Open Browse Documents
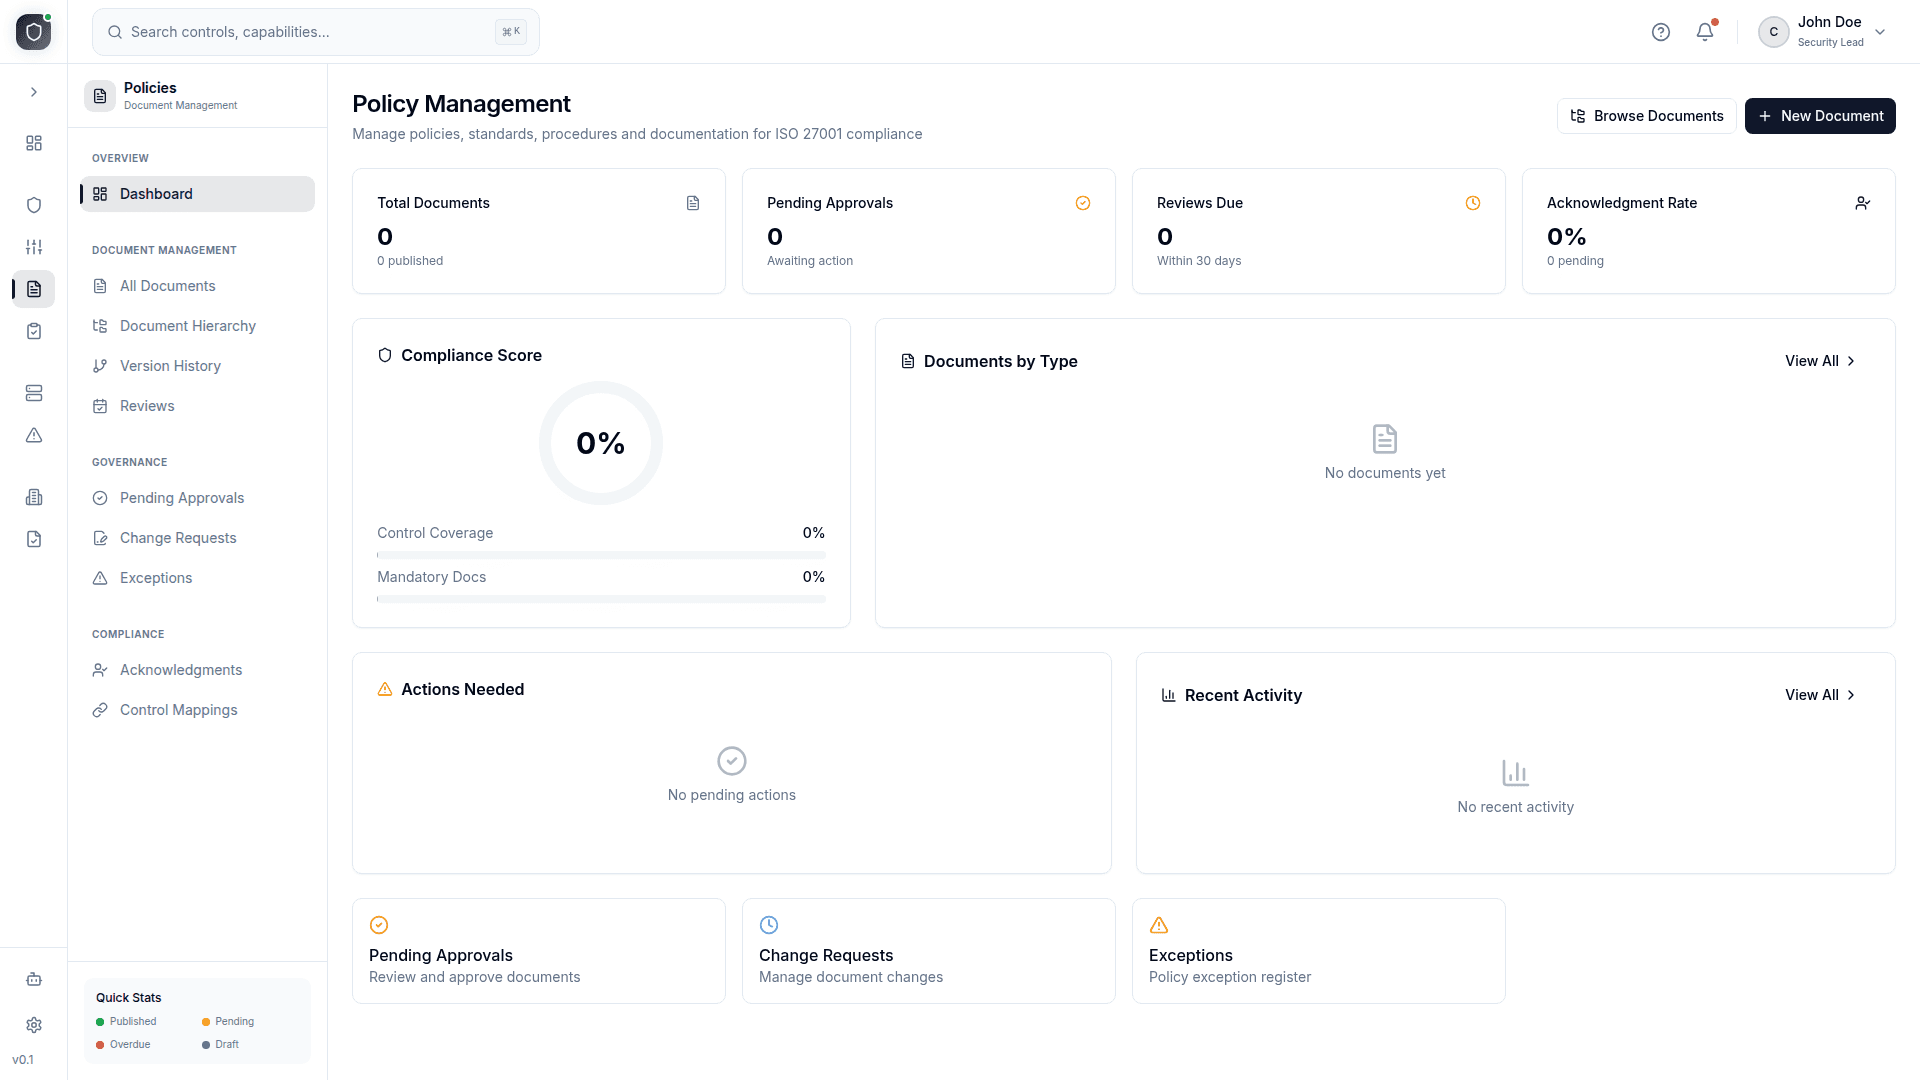1920x1080 pixels. [1646, 116]
